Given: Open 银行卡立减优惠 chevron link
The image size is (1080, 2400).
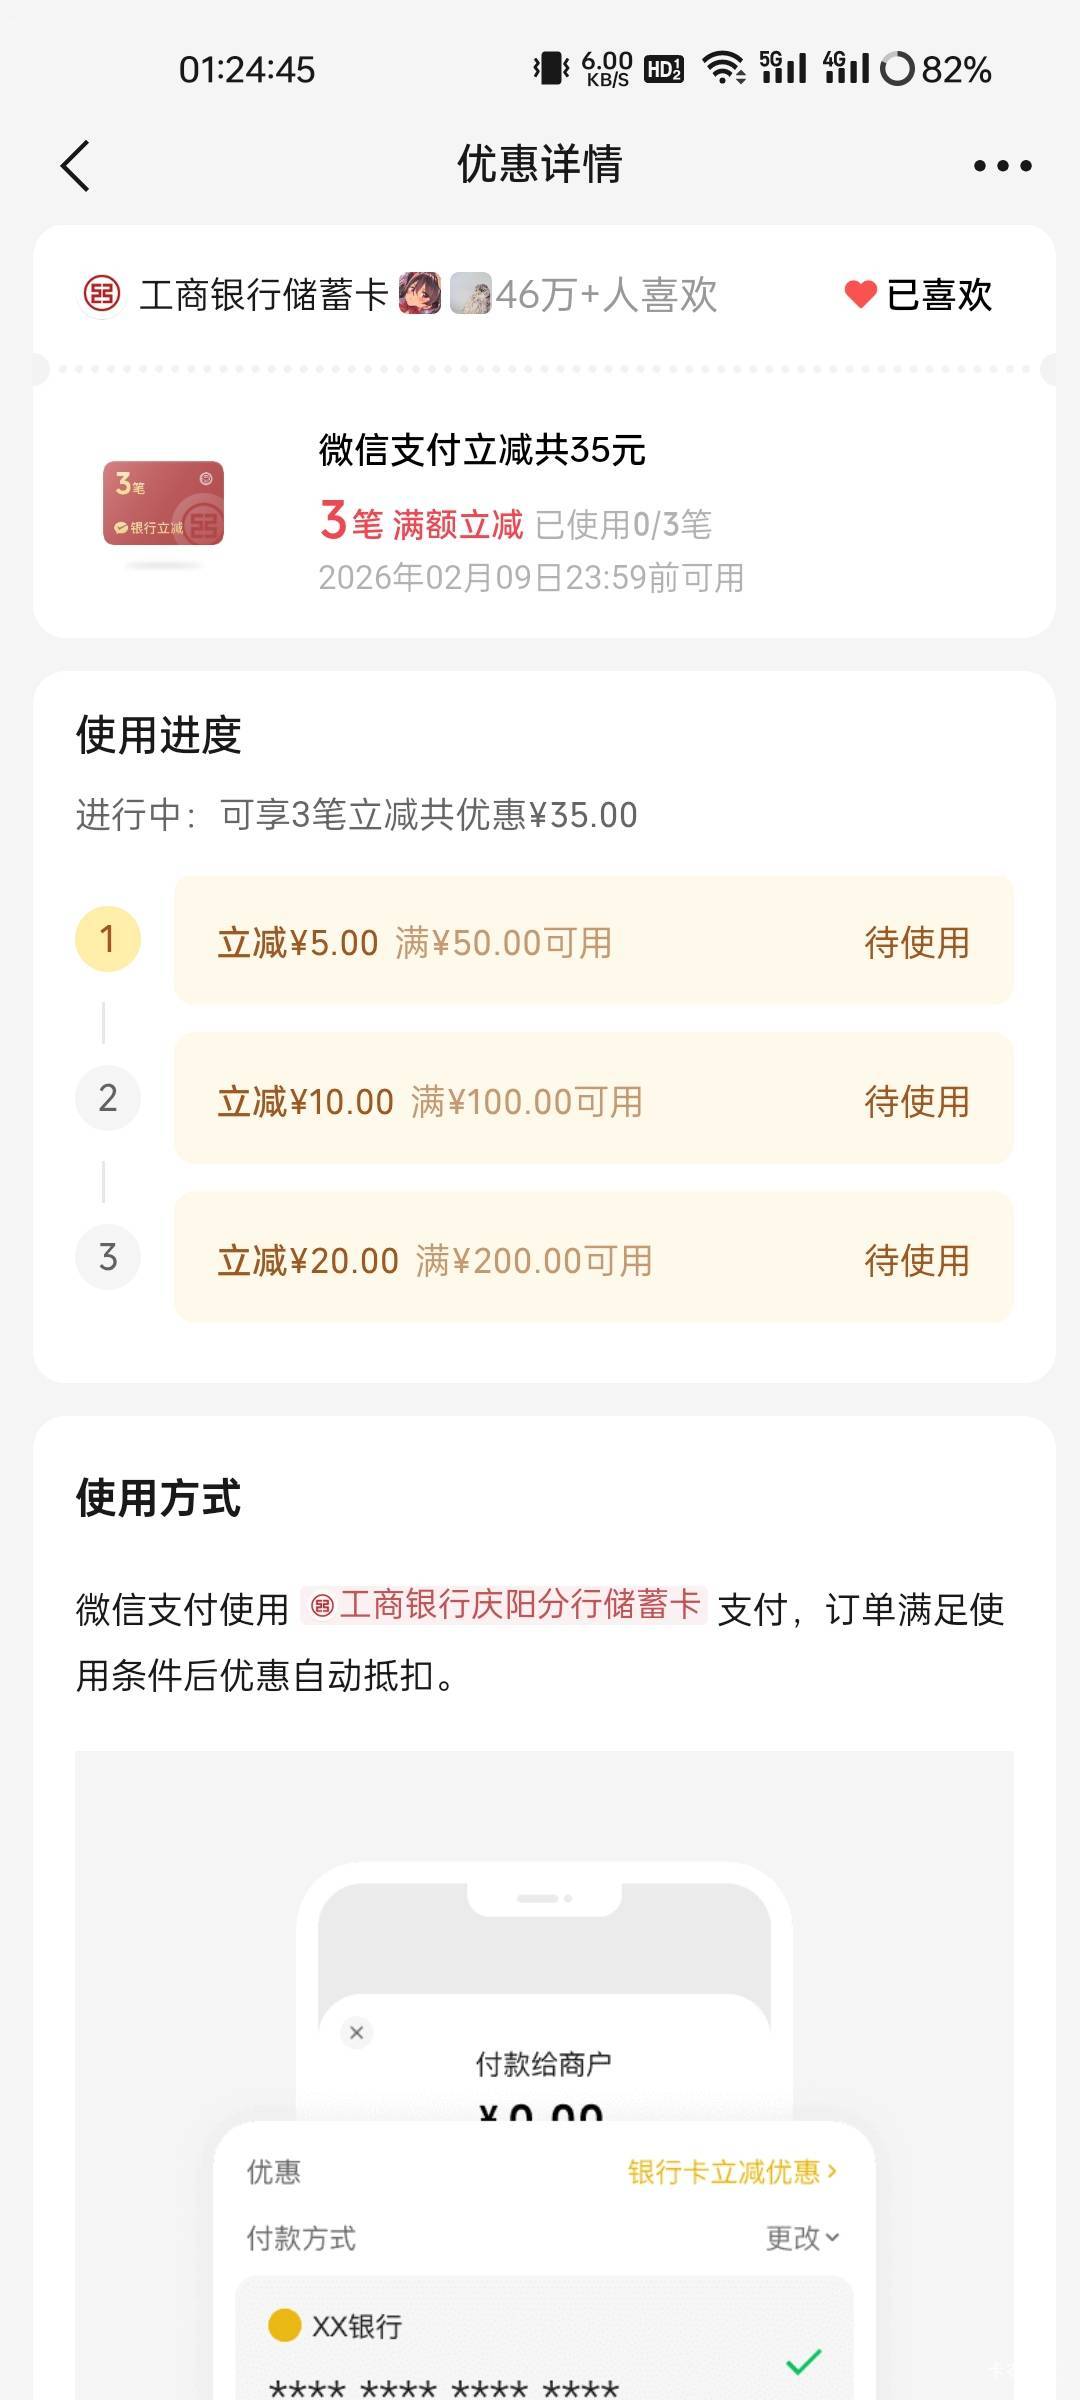Looking at the screenshot, I should point(732,2172).
